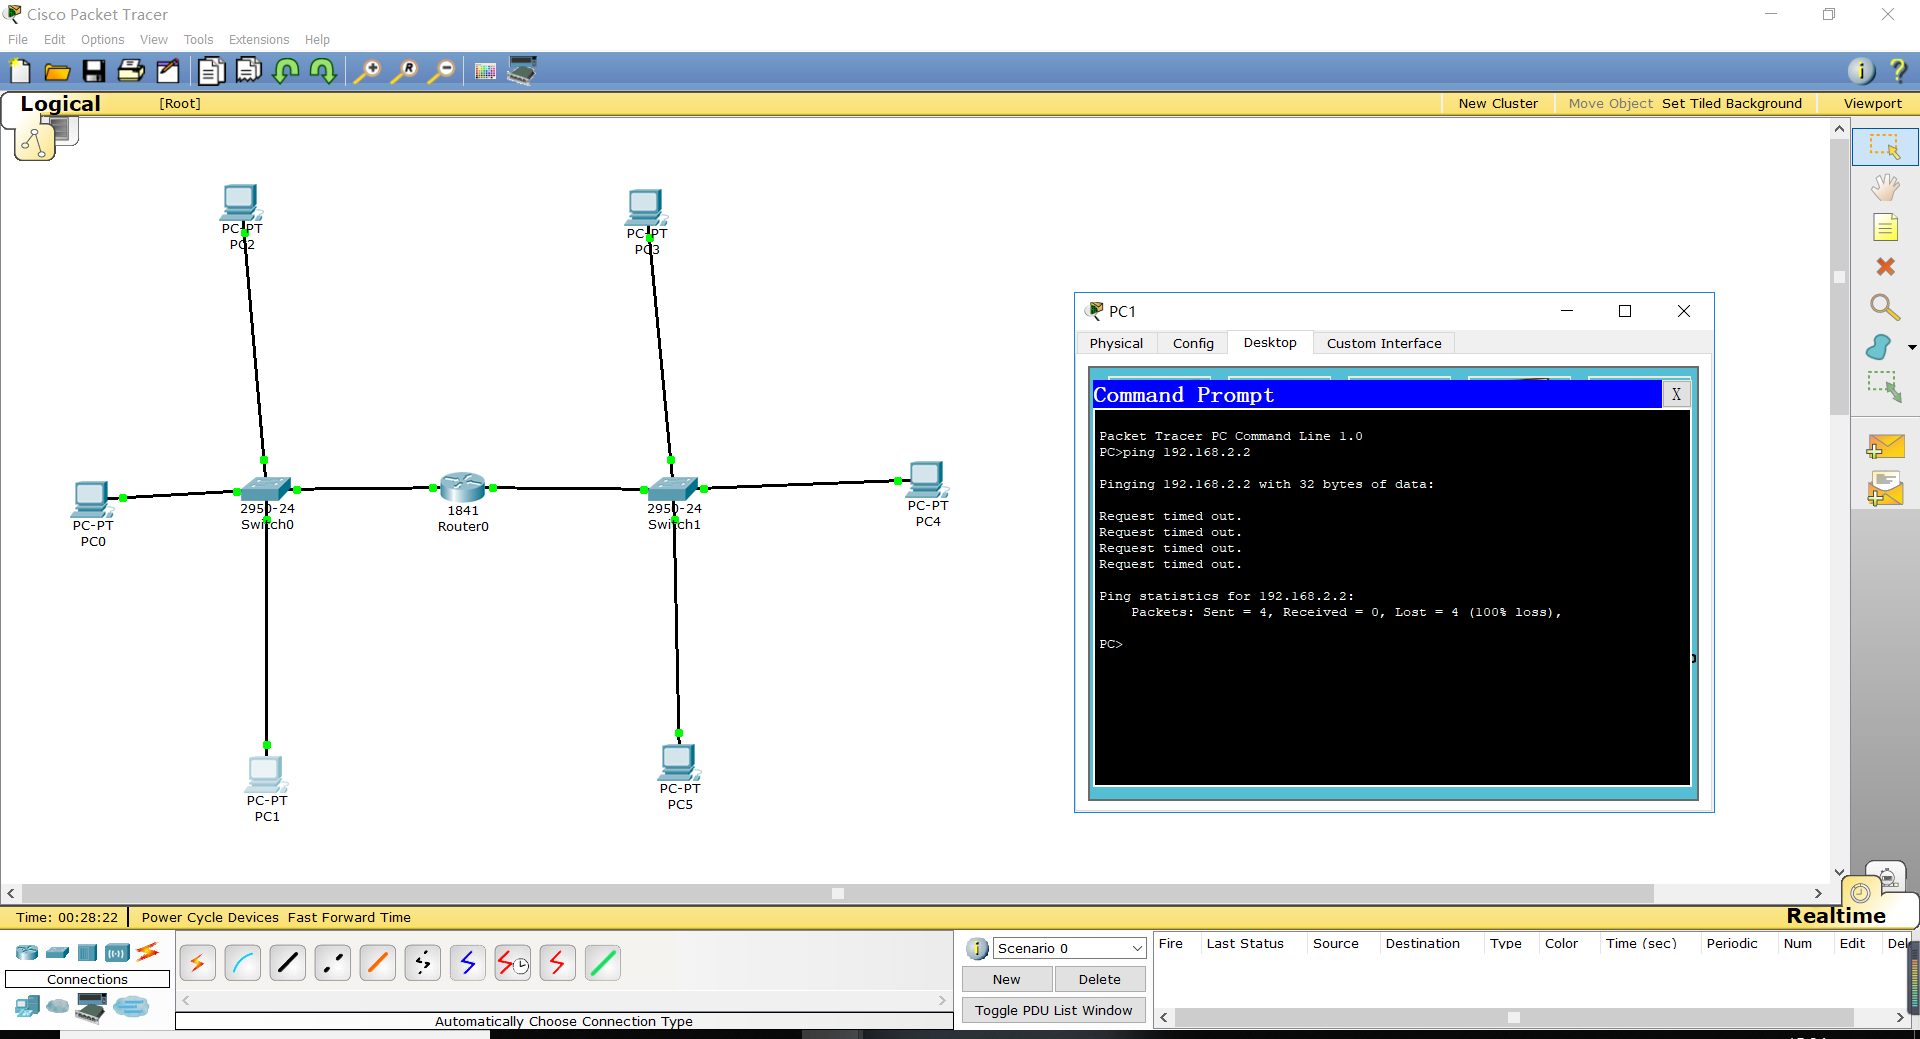Select the green octal cable
This screenshot has width=1920, height=1039.
pos(603,963)
